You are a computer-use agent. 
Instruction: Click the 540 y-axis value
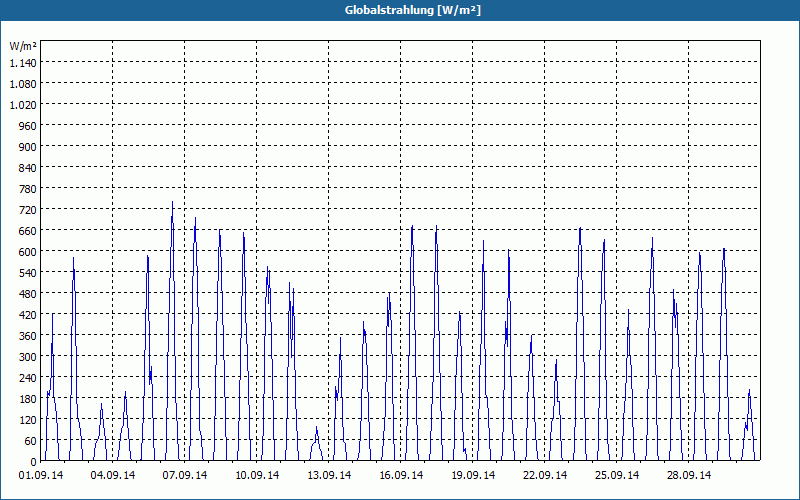[29, 272]
